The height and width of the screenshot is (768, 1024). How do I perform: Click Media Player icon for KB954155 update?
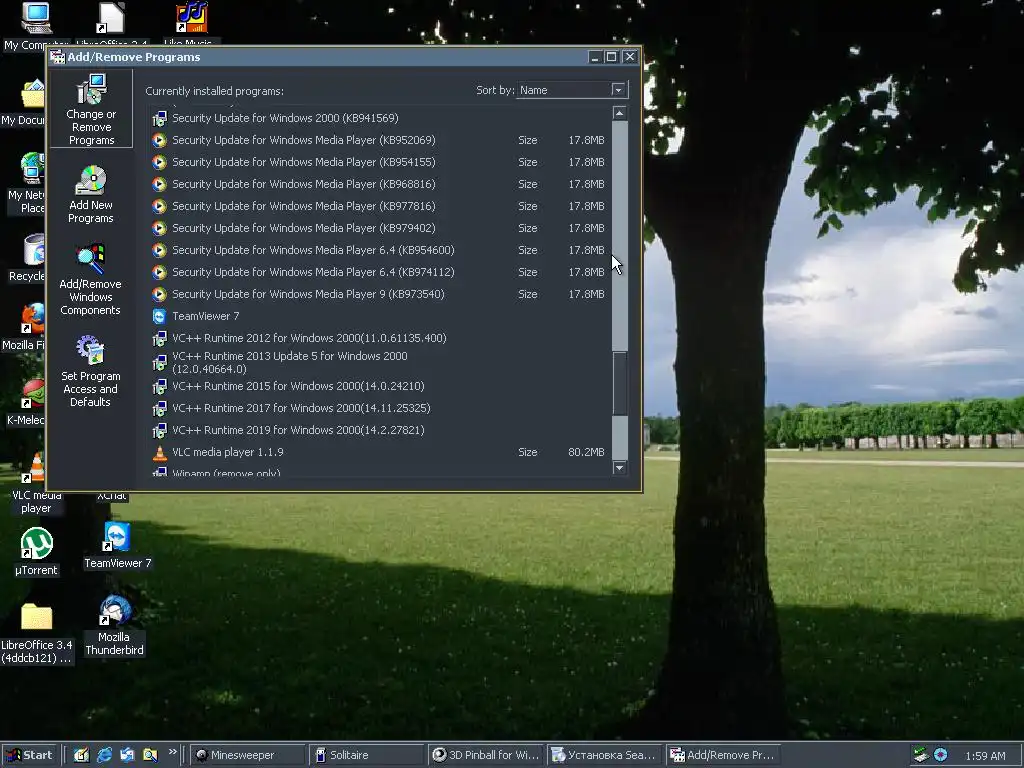(x=159, y=162)
